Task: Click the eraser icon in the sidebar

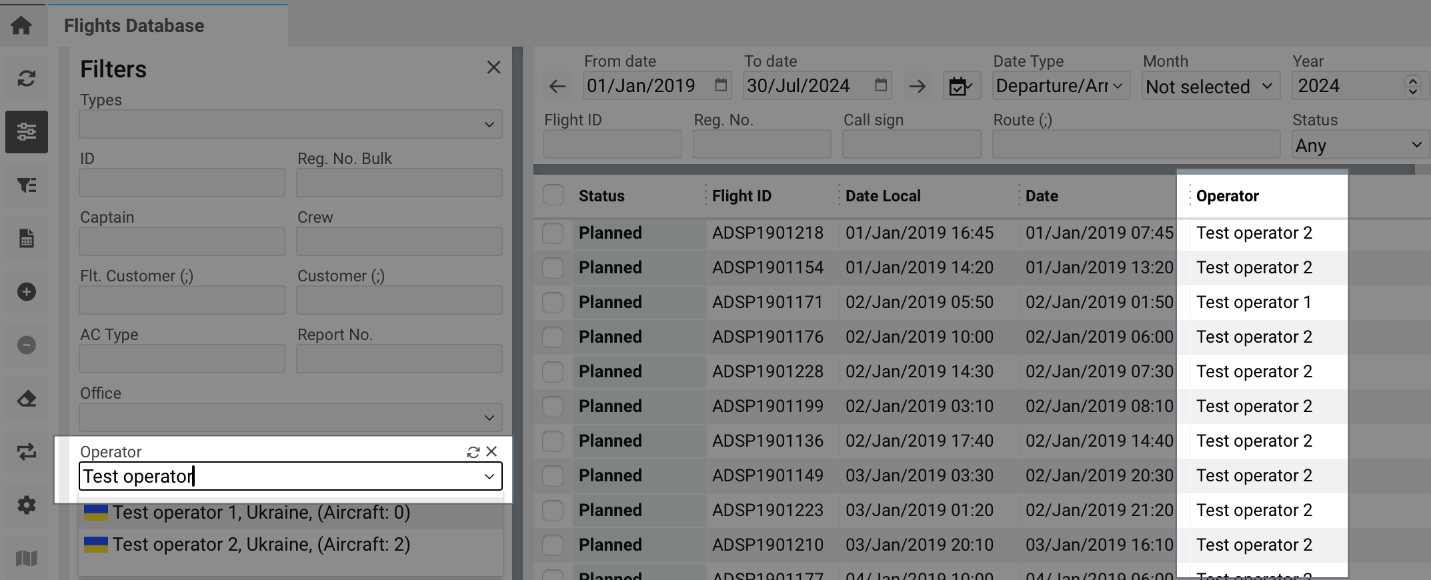Action: tap(24, 398)
